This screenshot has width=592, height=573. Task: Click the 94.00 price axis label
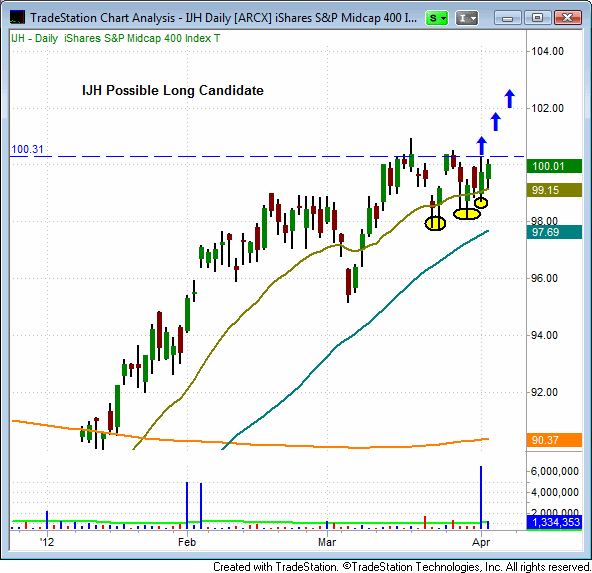[544, 335]
